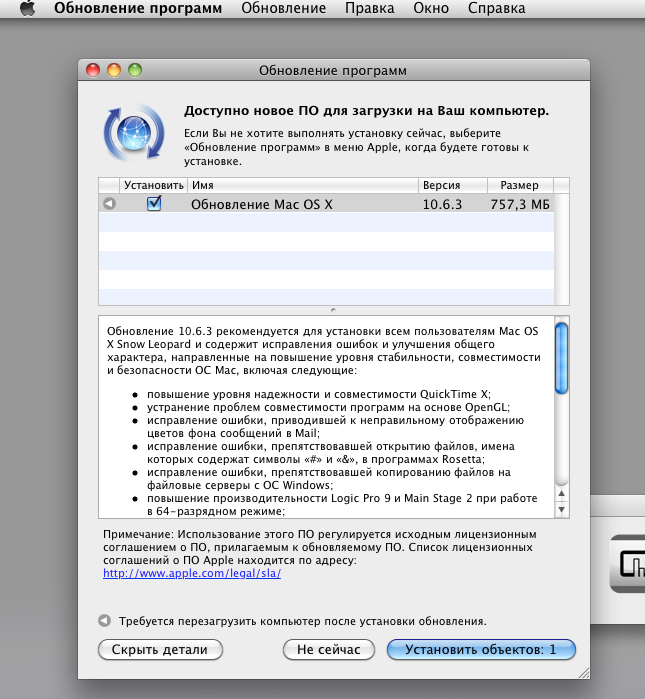Image resolution: width=645 pixels, height=699 pixels.
Task: Click Не сейчас button
Action: pyautogui.click(x=329, y=650)
